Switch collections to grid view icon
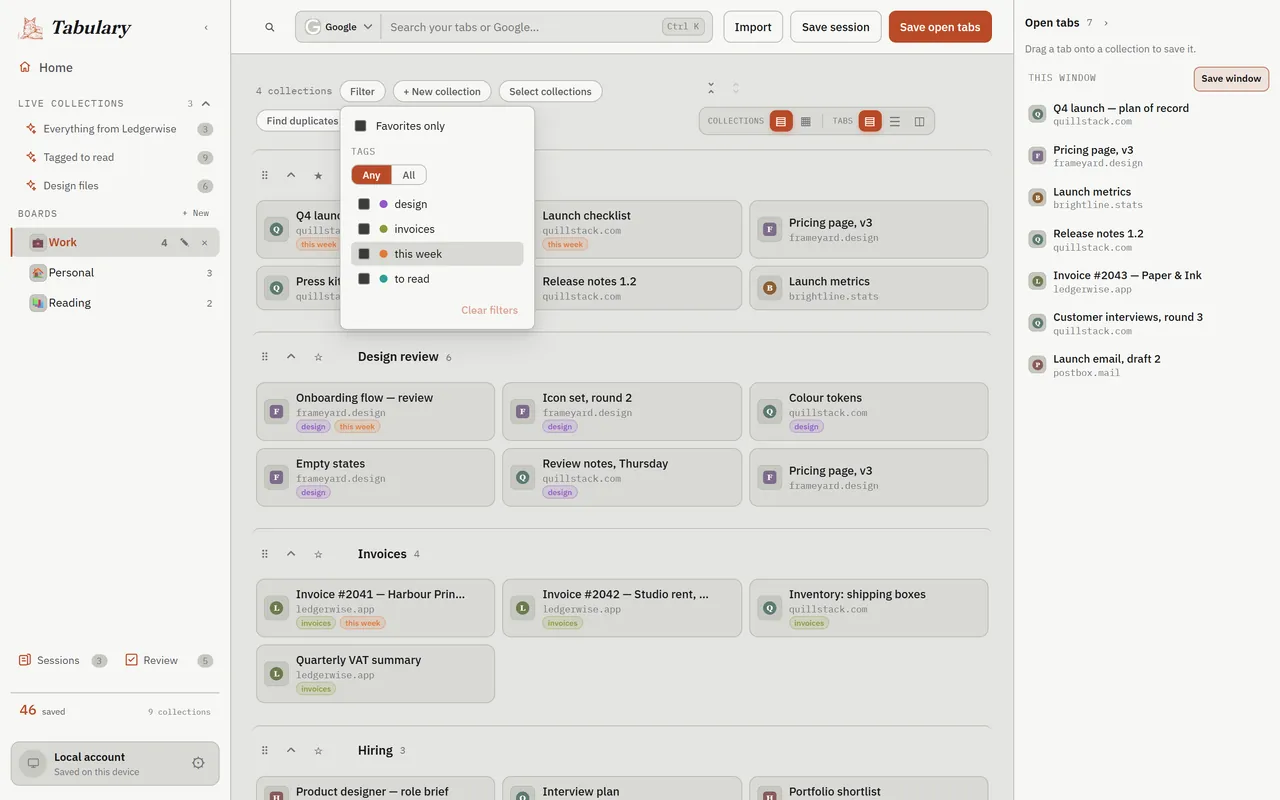This screenshot has width=1280, height=800. [806, 121]
